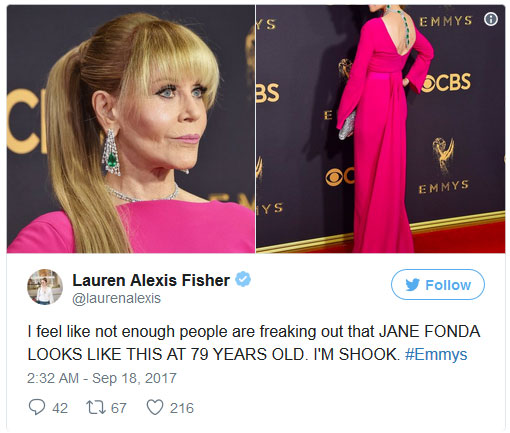Image resolution: width=510 pixels, height=433 pixels.
Task: Click the reply speech bubble icon
Action: (37, 407)
